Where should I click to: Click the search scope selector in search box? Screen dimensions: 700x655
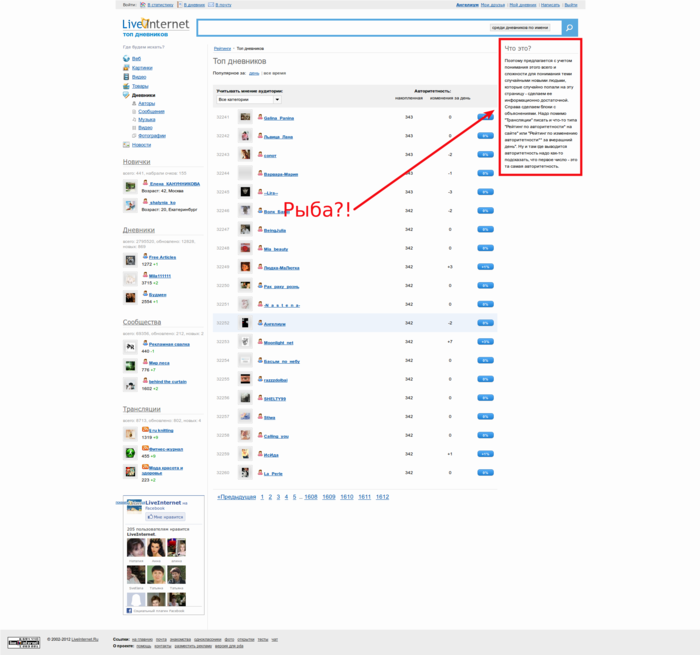point(520,28)
